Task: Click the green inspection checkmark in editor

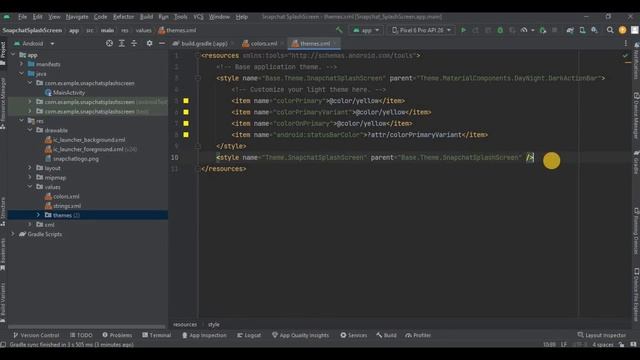Action: click(625, 56)
